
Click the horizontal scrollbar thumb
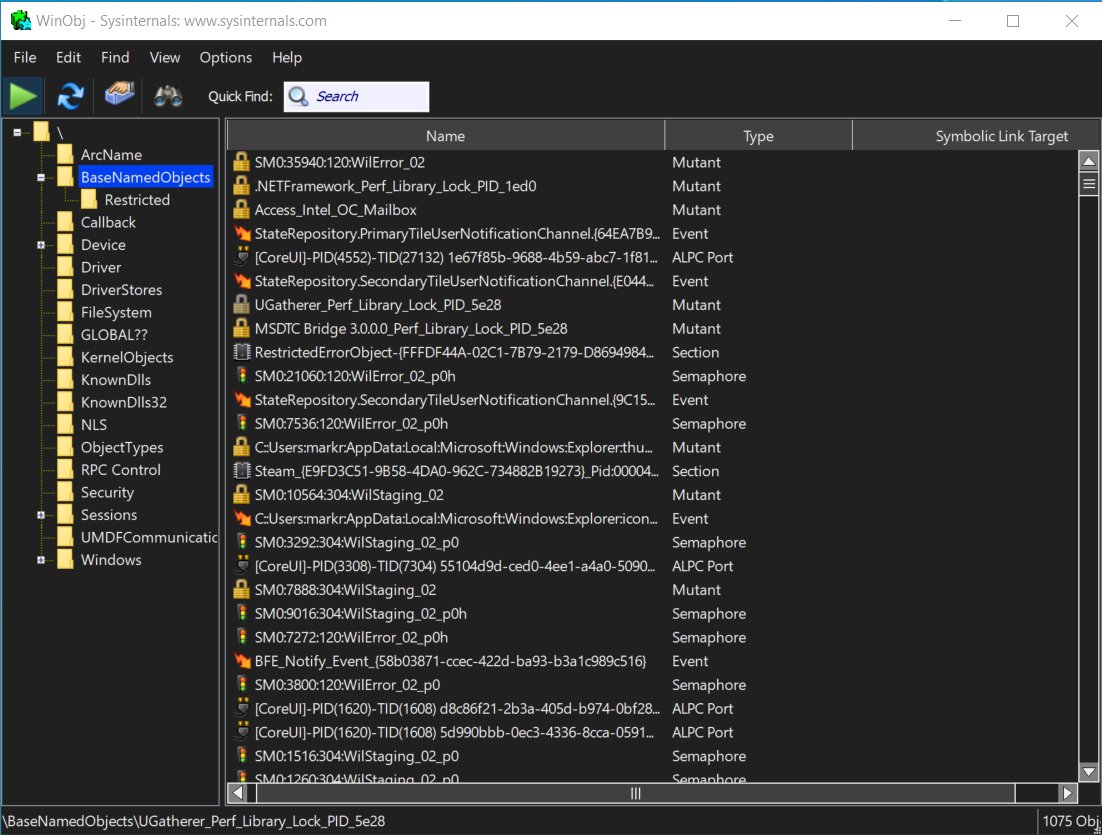coord(635,793)
